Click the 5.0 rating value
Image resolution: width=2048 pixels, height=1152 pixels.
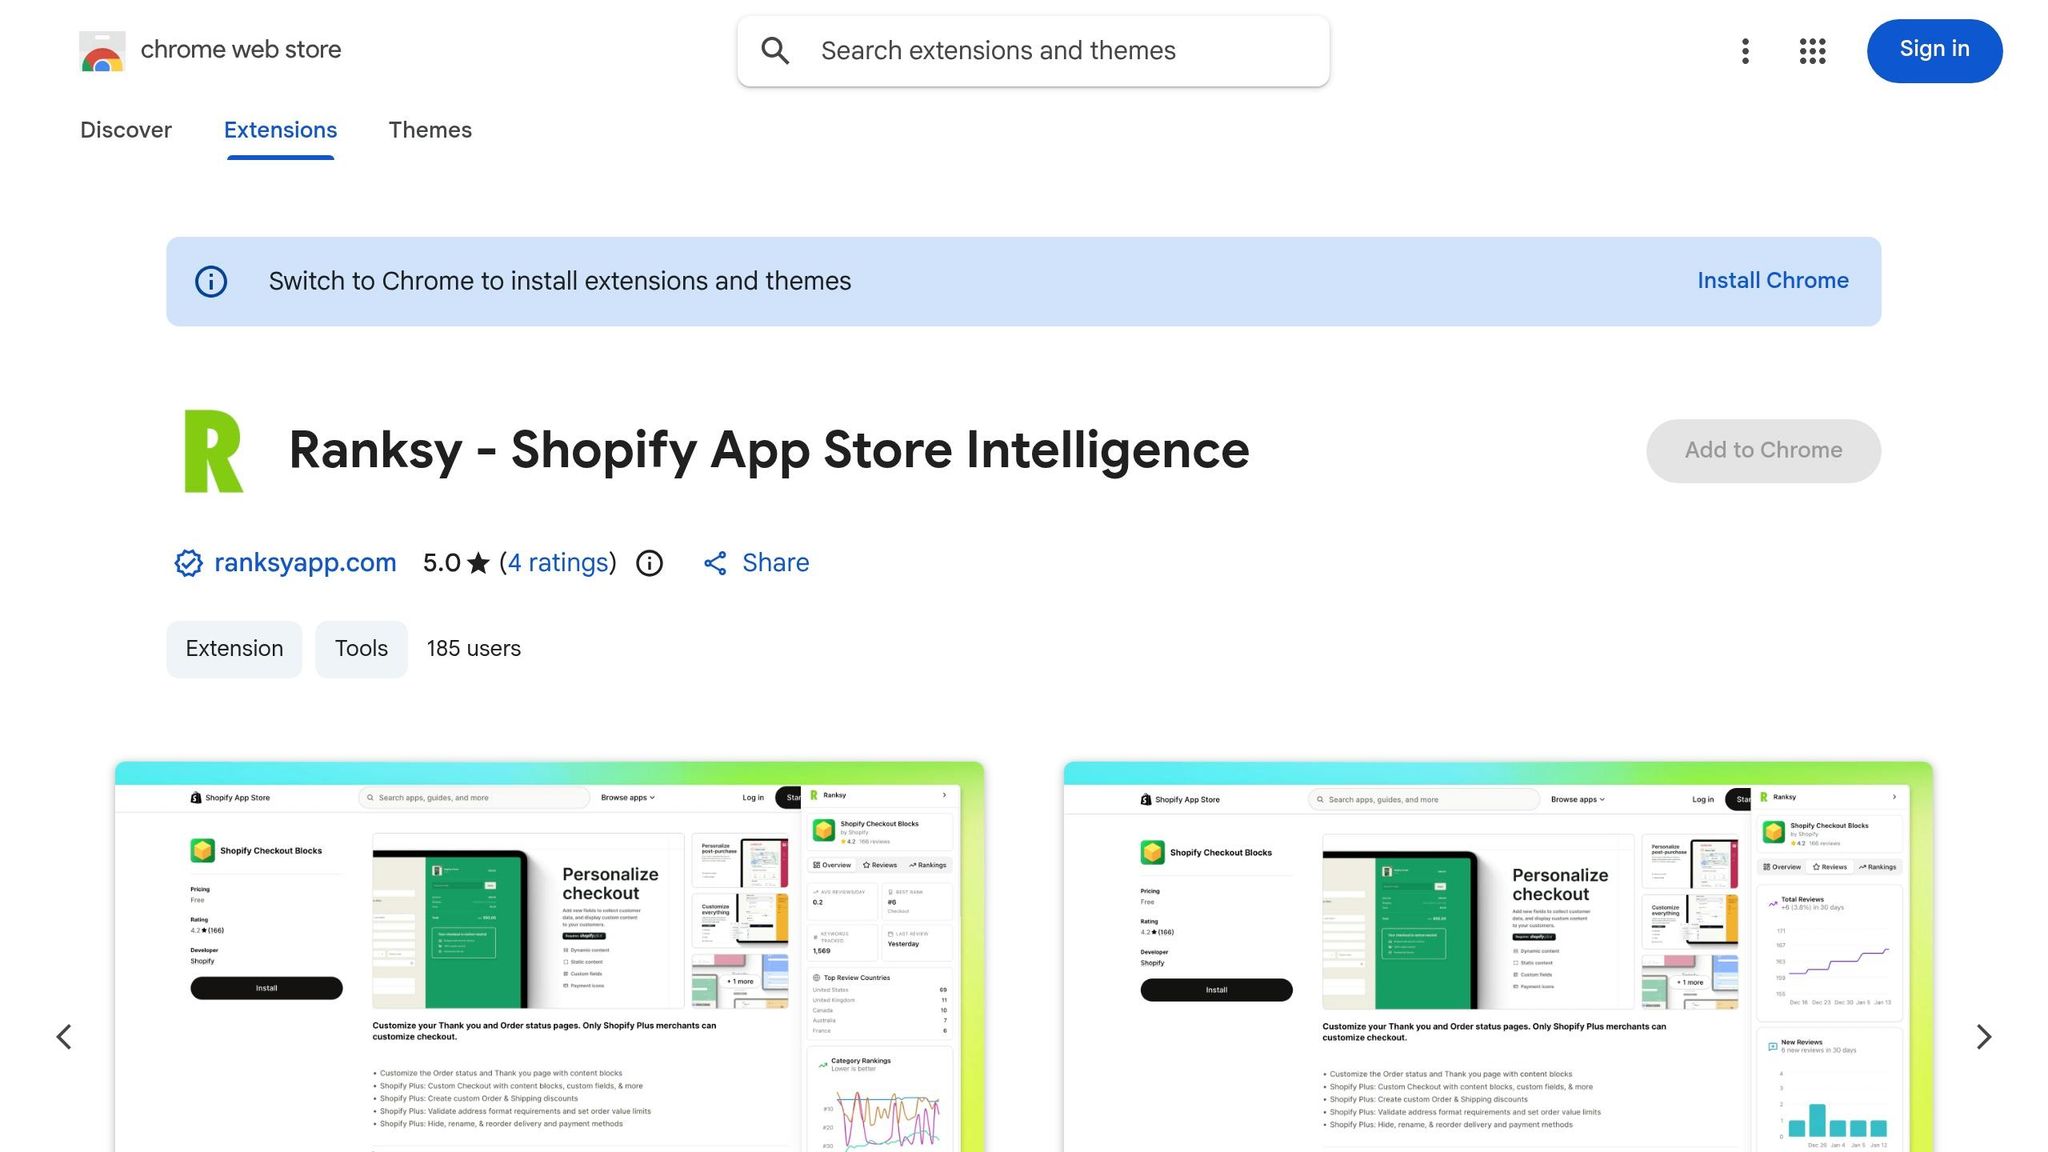coord(441,563)
